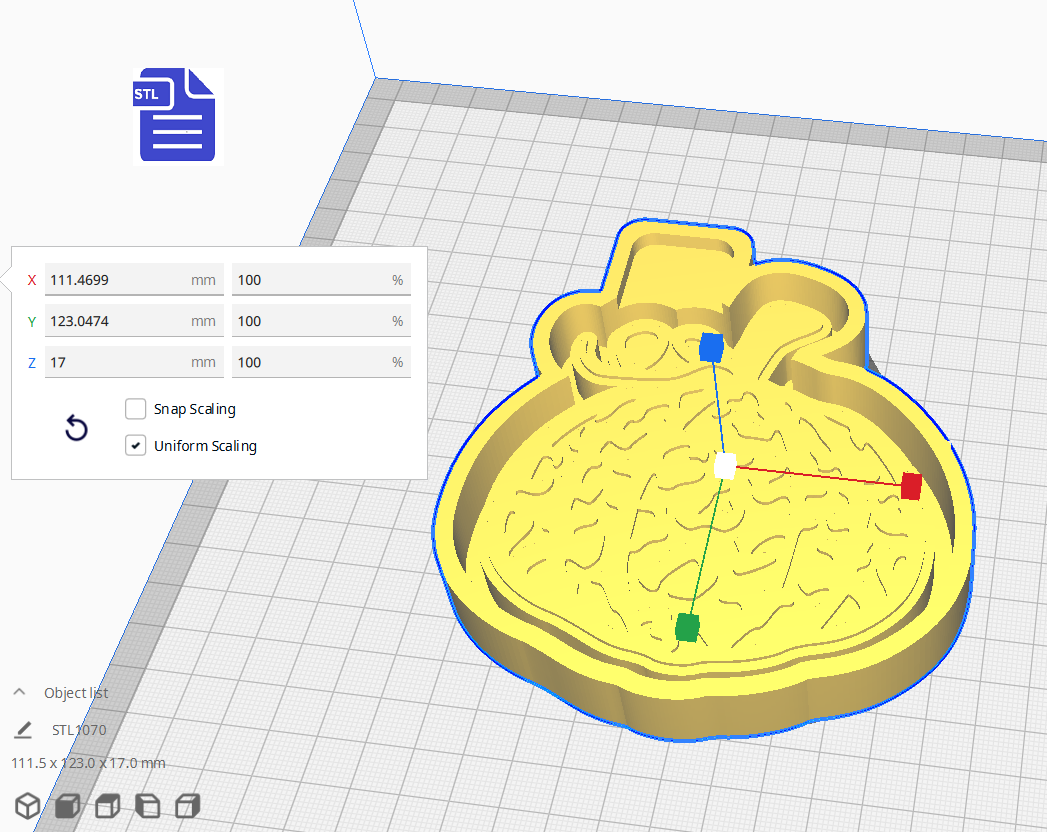Switch to the right side view
Viewport: 1047px width, 832px height.
[x=187, y=805]
